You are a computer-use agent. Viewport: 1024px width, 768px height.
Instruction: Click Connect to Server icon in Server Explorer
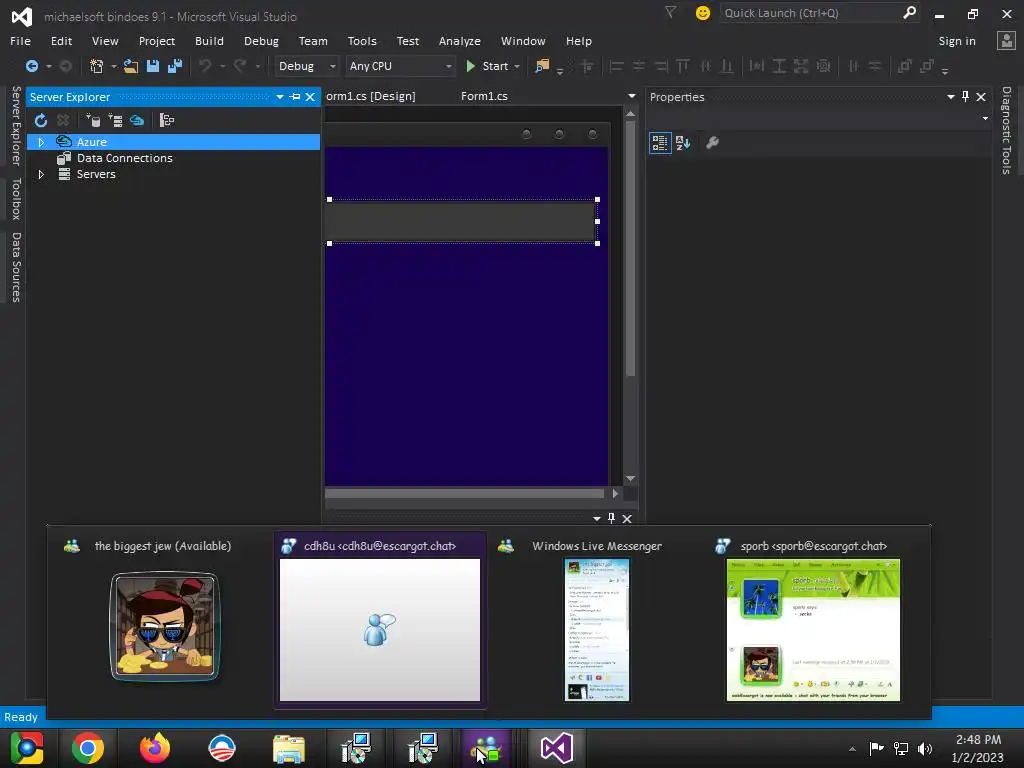116,120
